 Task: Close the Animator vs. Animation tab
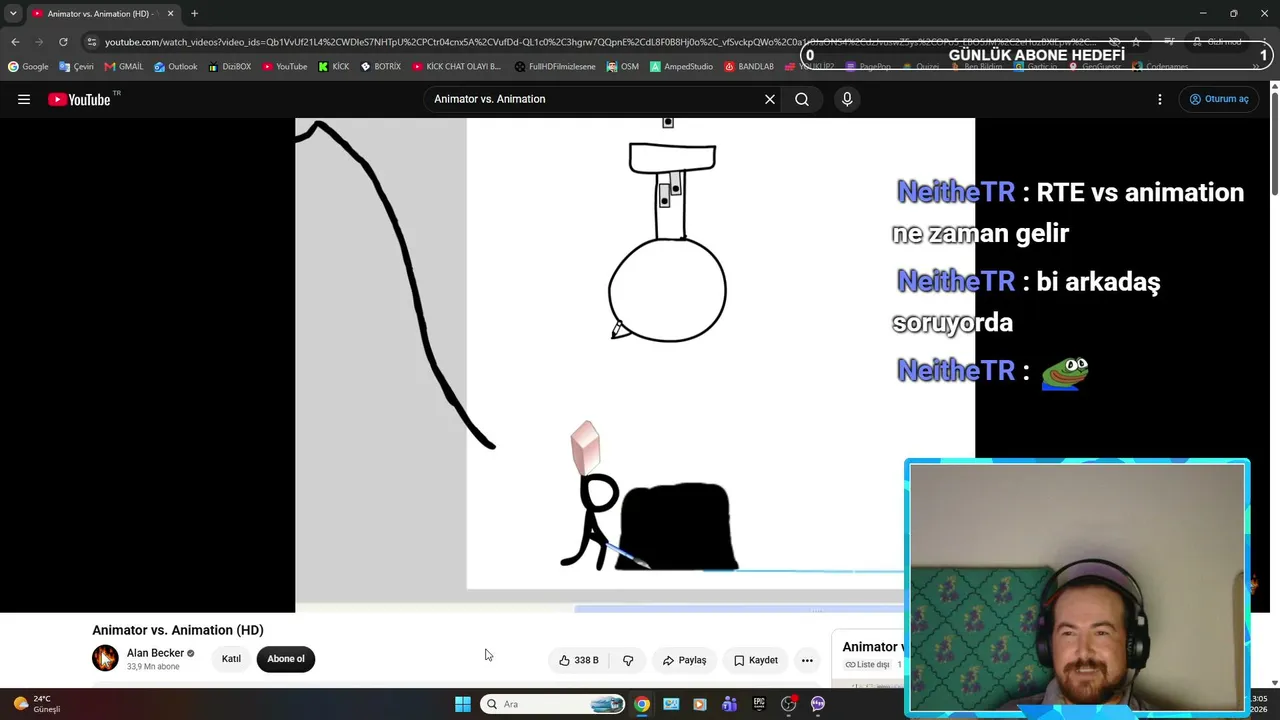(x=170, y=14)
